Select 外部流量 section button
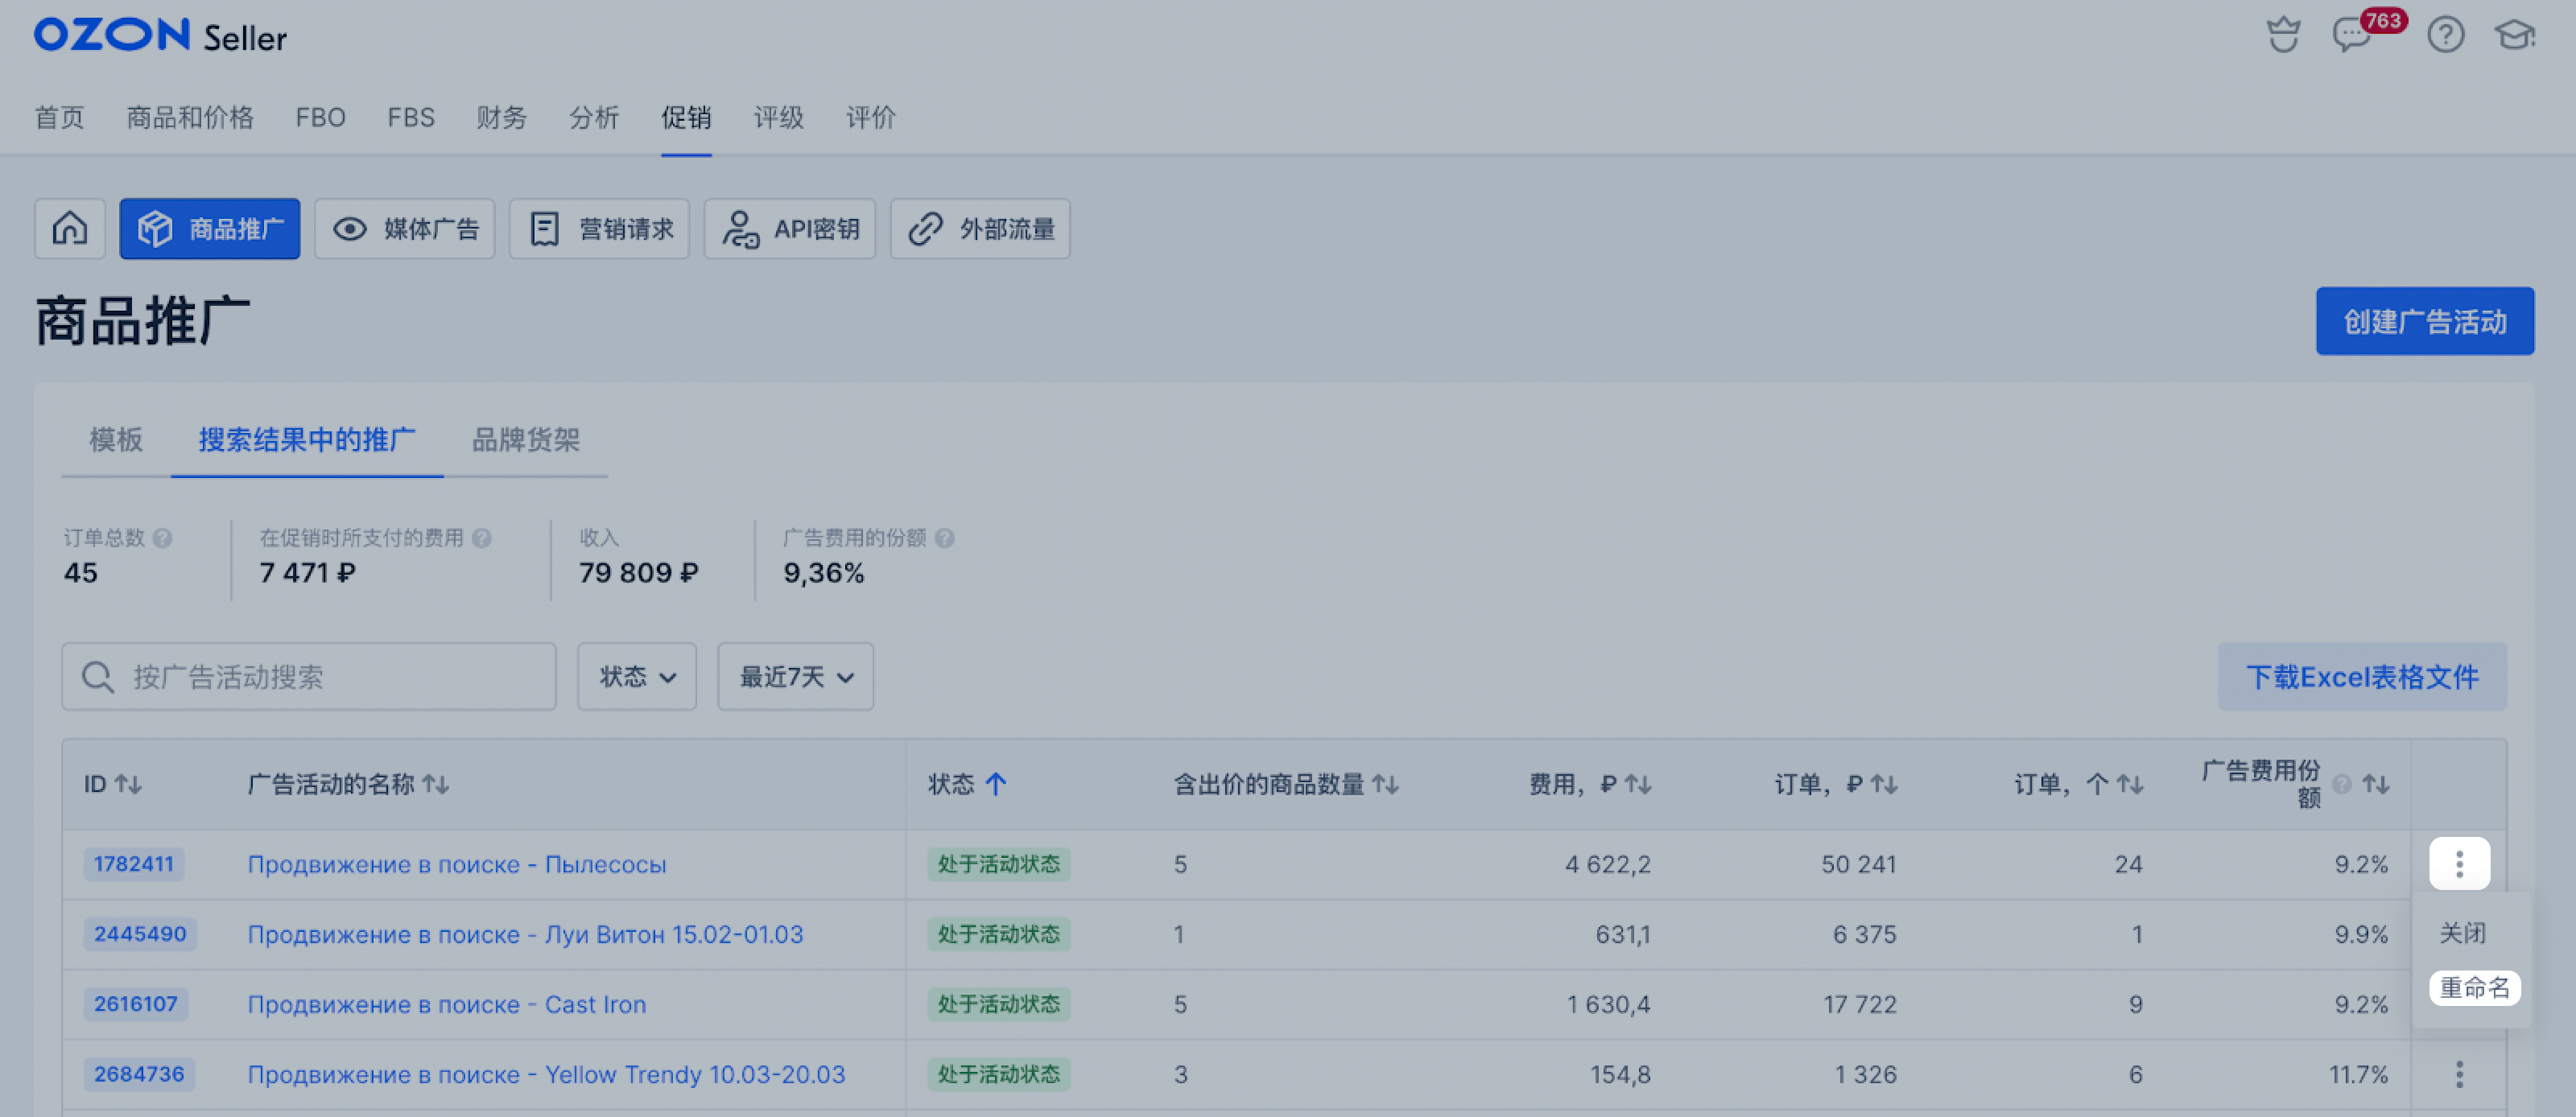Viewport: 2576px width, 1117px height. point(981,229)
